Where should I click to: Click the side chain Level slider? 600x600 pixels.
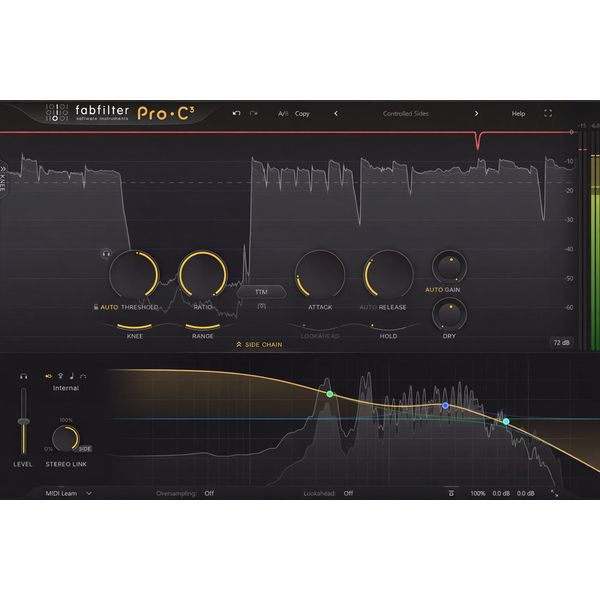[24, 421]
